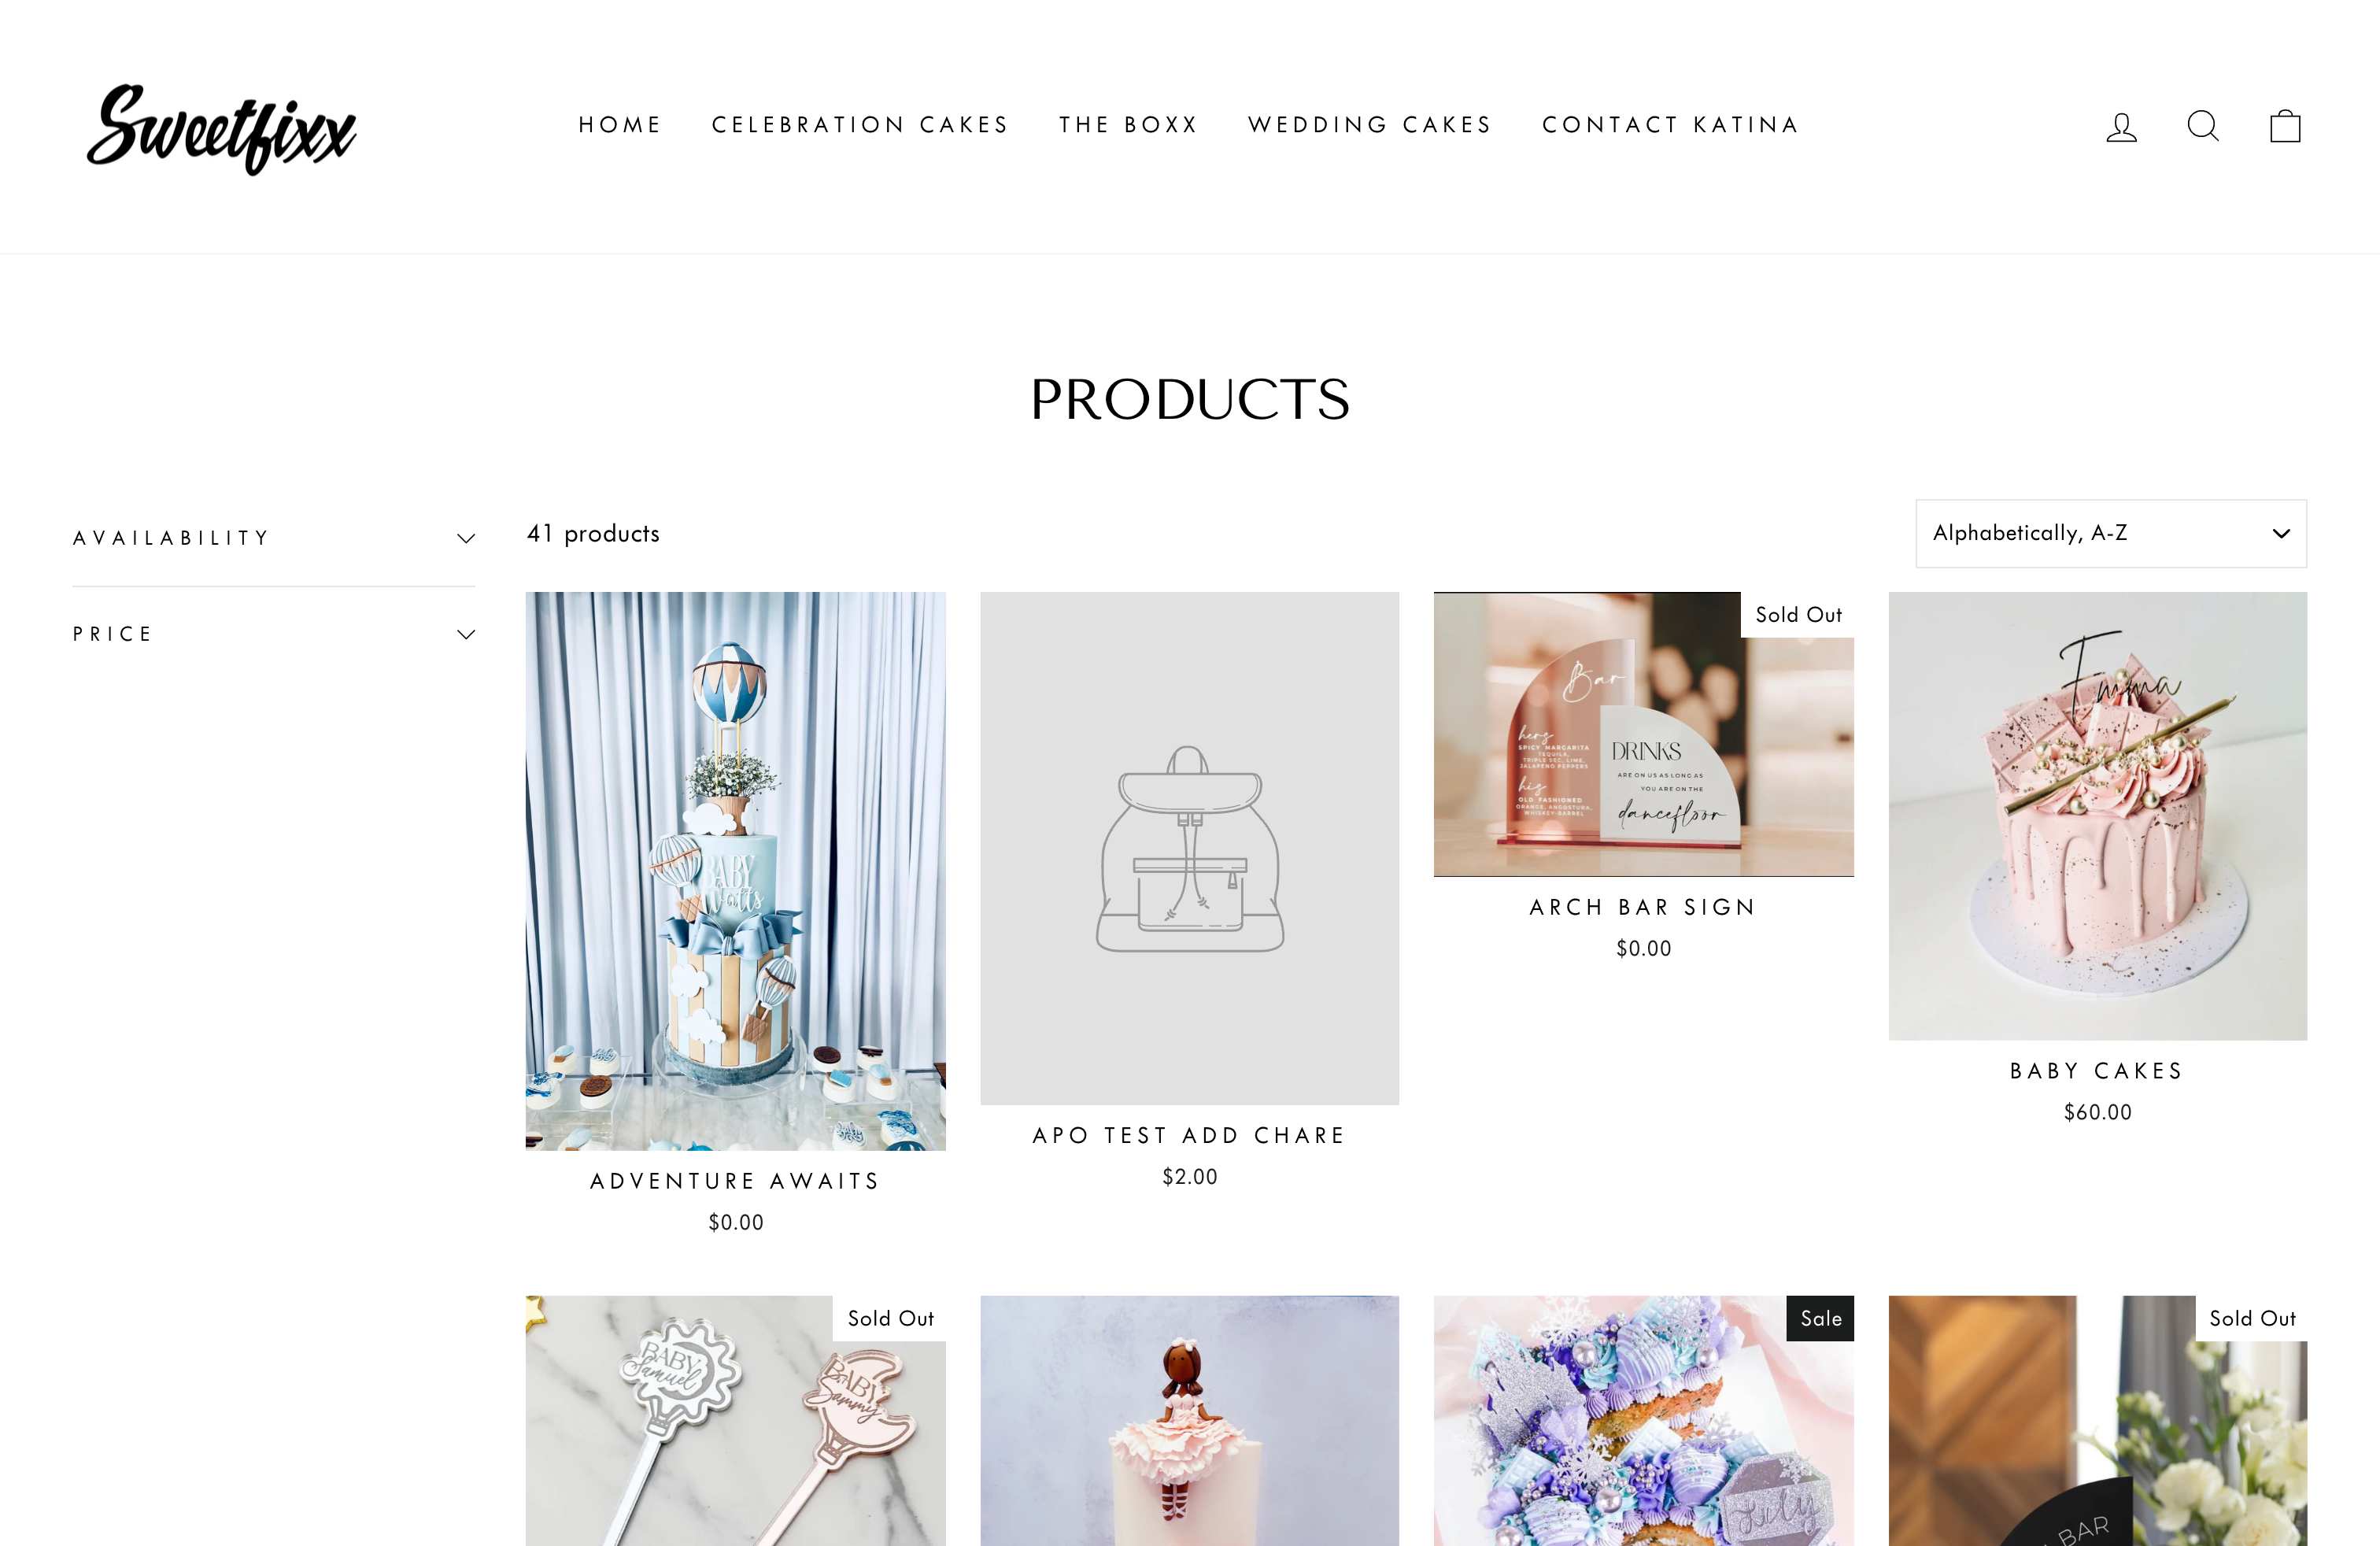
Task: Open the Adventure Awaits product title
Action: (735, 1181)
